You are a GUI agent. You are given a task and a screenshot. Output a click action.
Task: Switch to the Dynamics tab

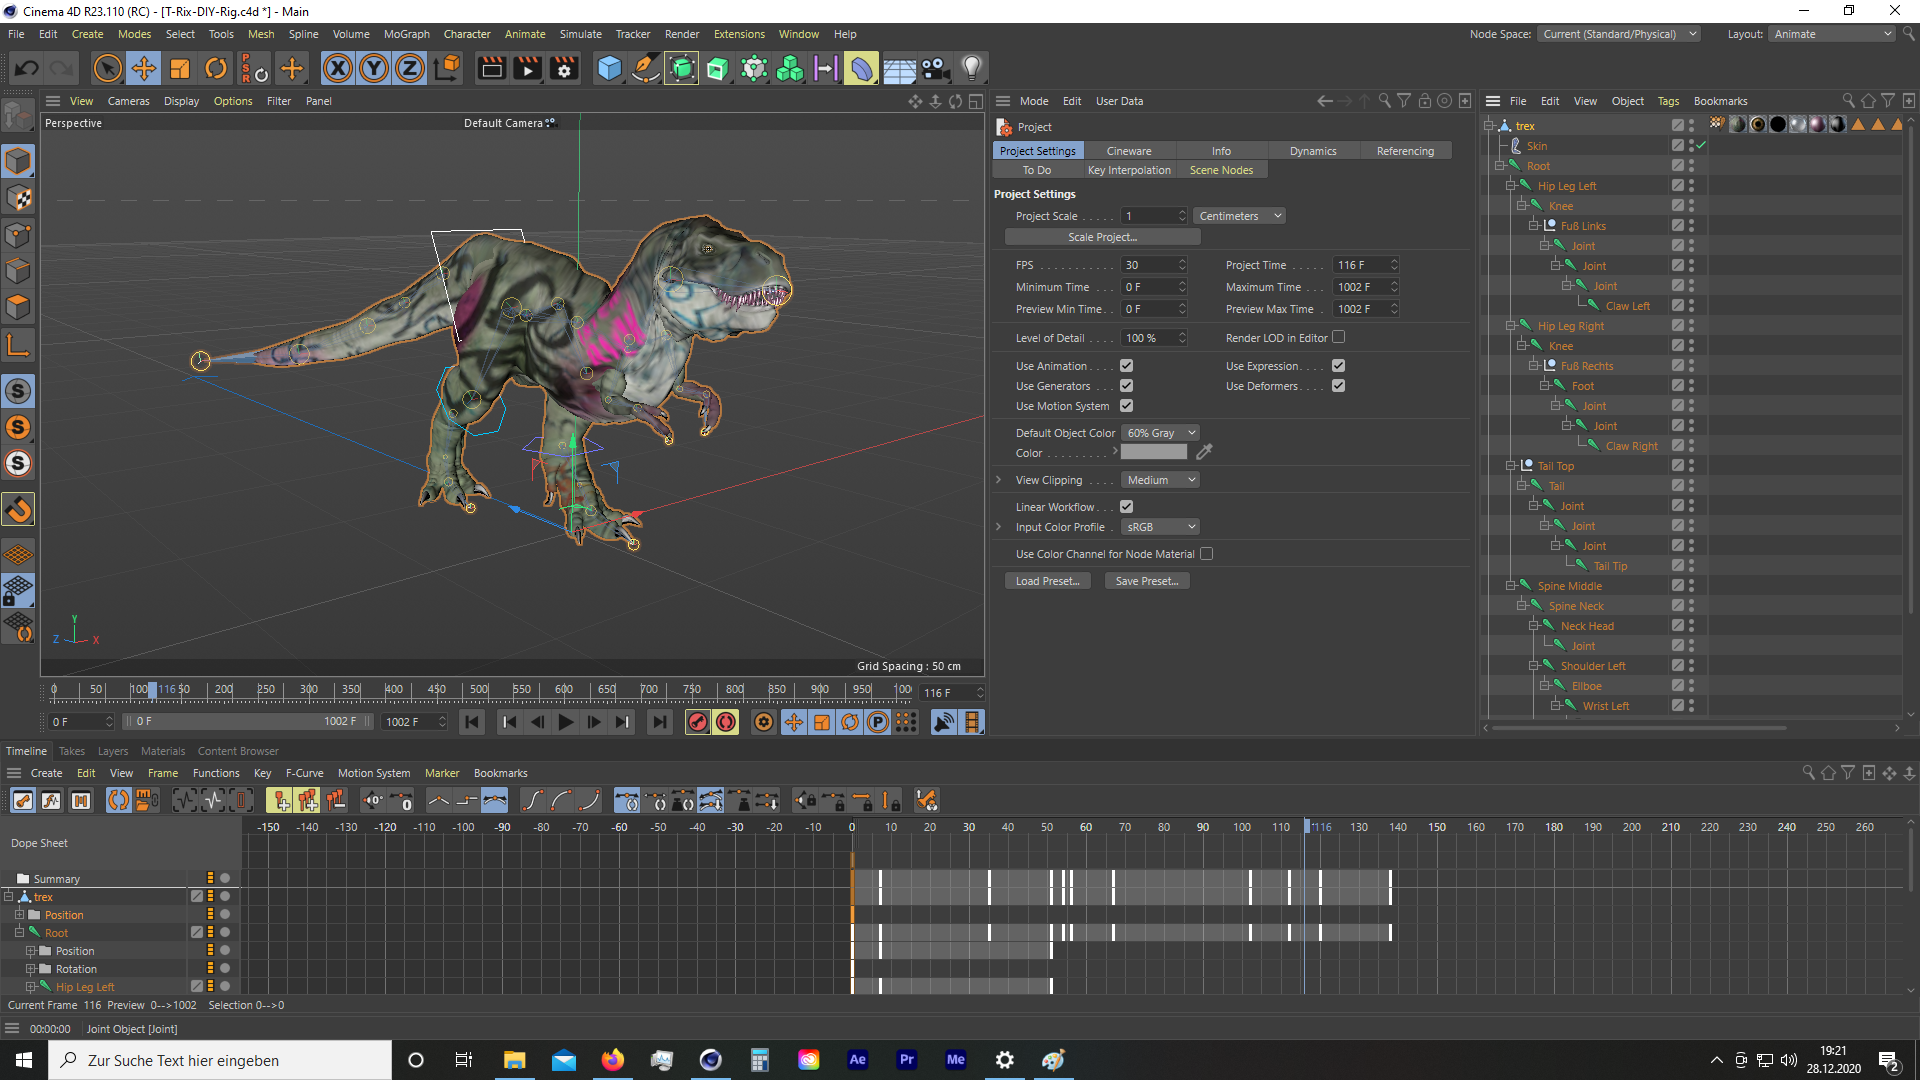coord(1313,151)
